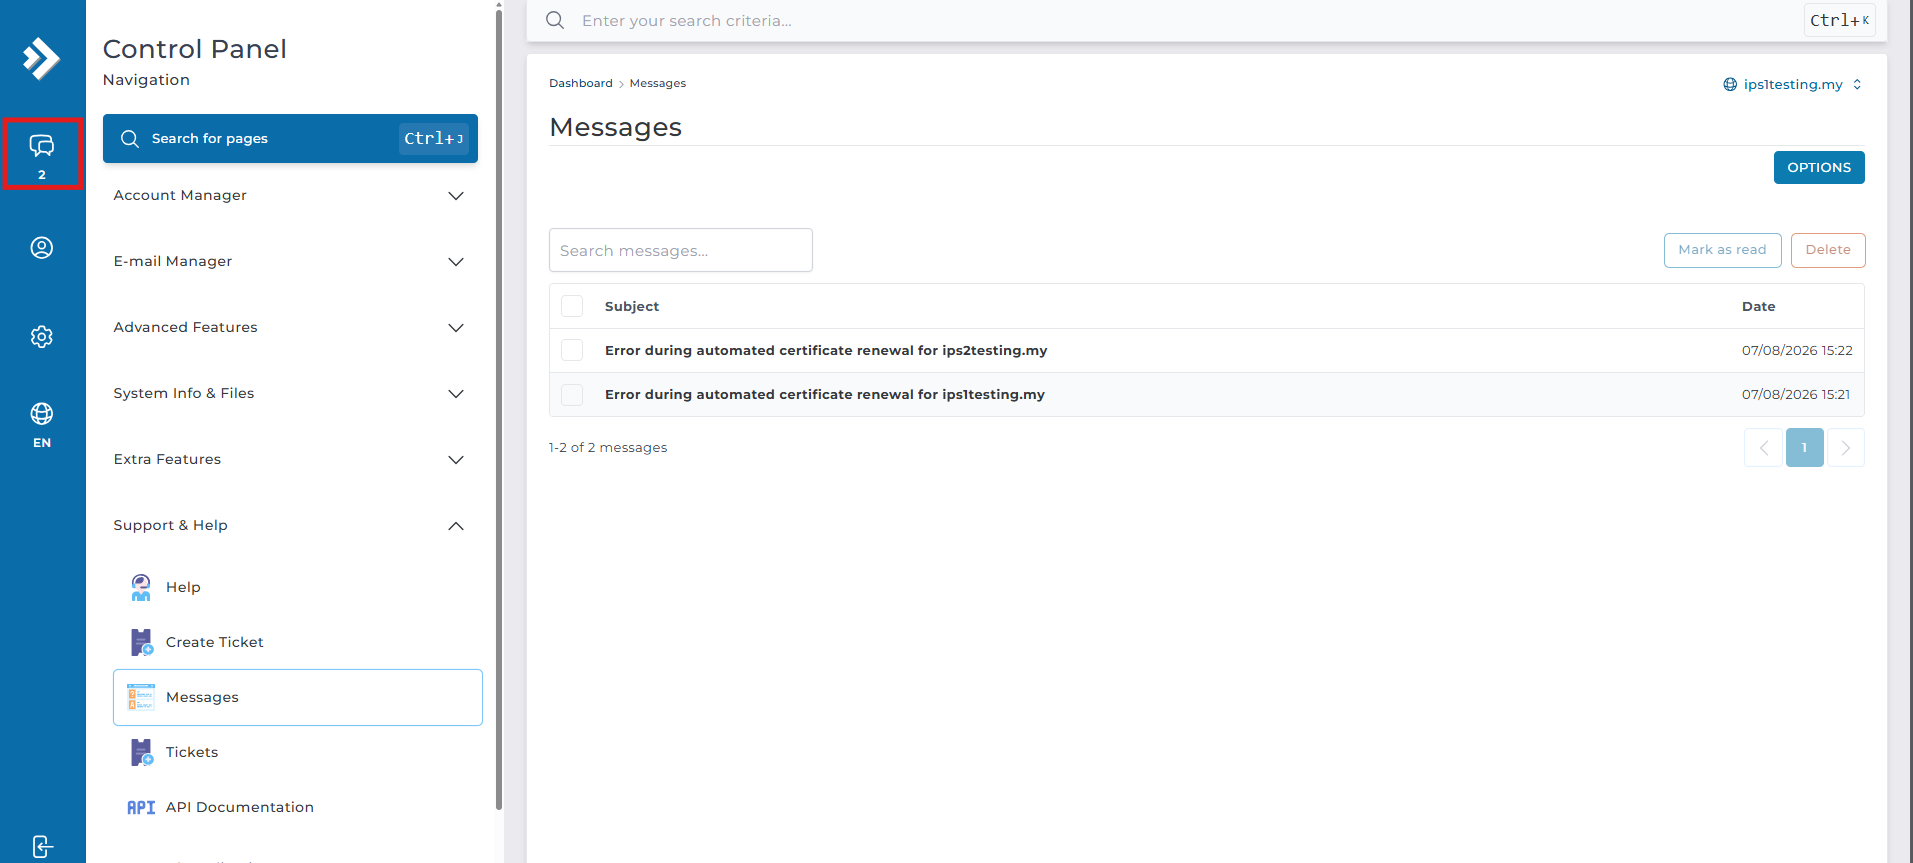Click the 1-2 of 2 messages text
The width and height of the screenshot is (1913, 863).
(608, 447)
